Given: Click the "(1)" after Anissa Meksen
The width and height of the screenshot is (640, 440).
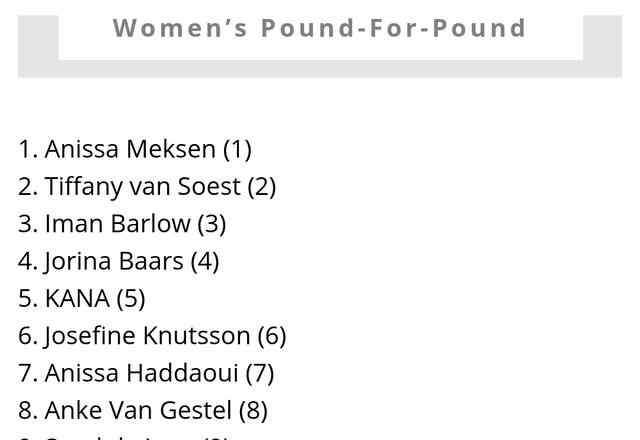Looking at the screenshot, I should (237, 149).
